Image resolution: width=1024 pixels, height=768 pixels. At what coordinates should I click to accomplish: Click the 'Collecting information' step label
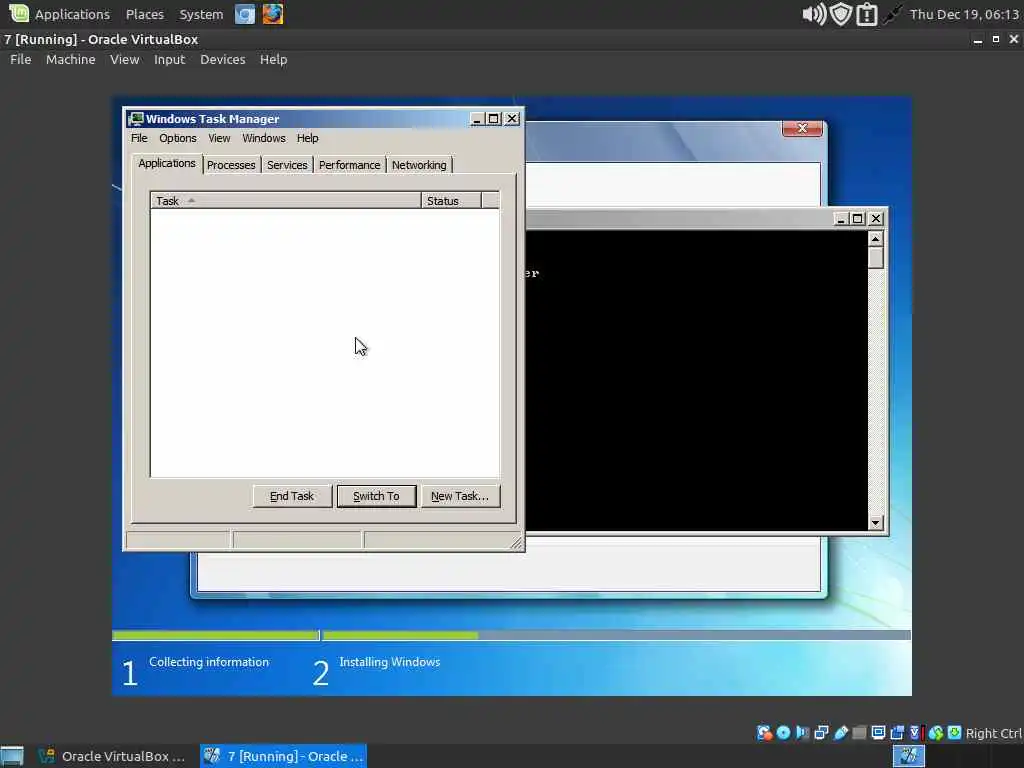[x=209, y=662]
